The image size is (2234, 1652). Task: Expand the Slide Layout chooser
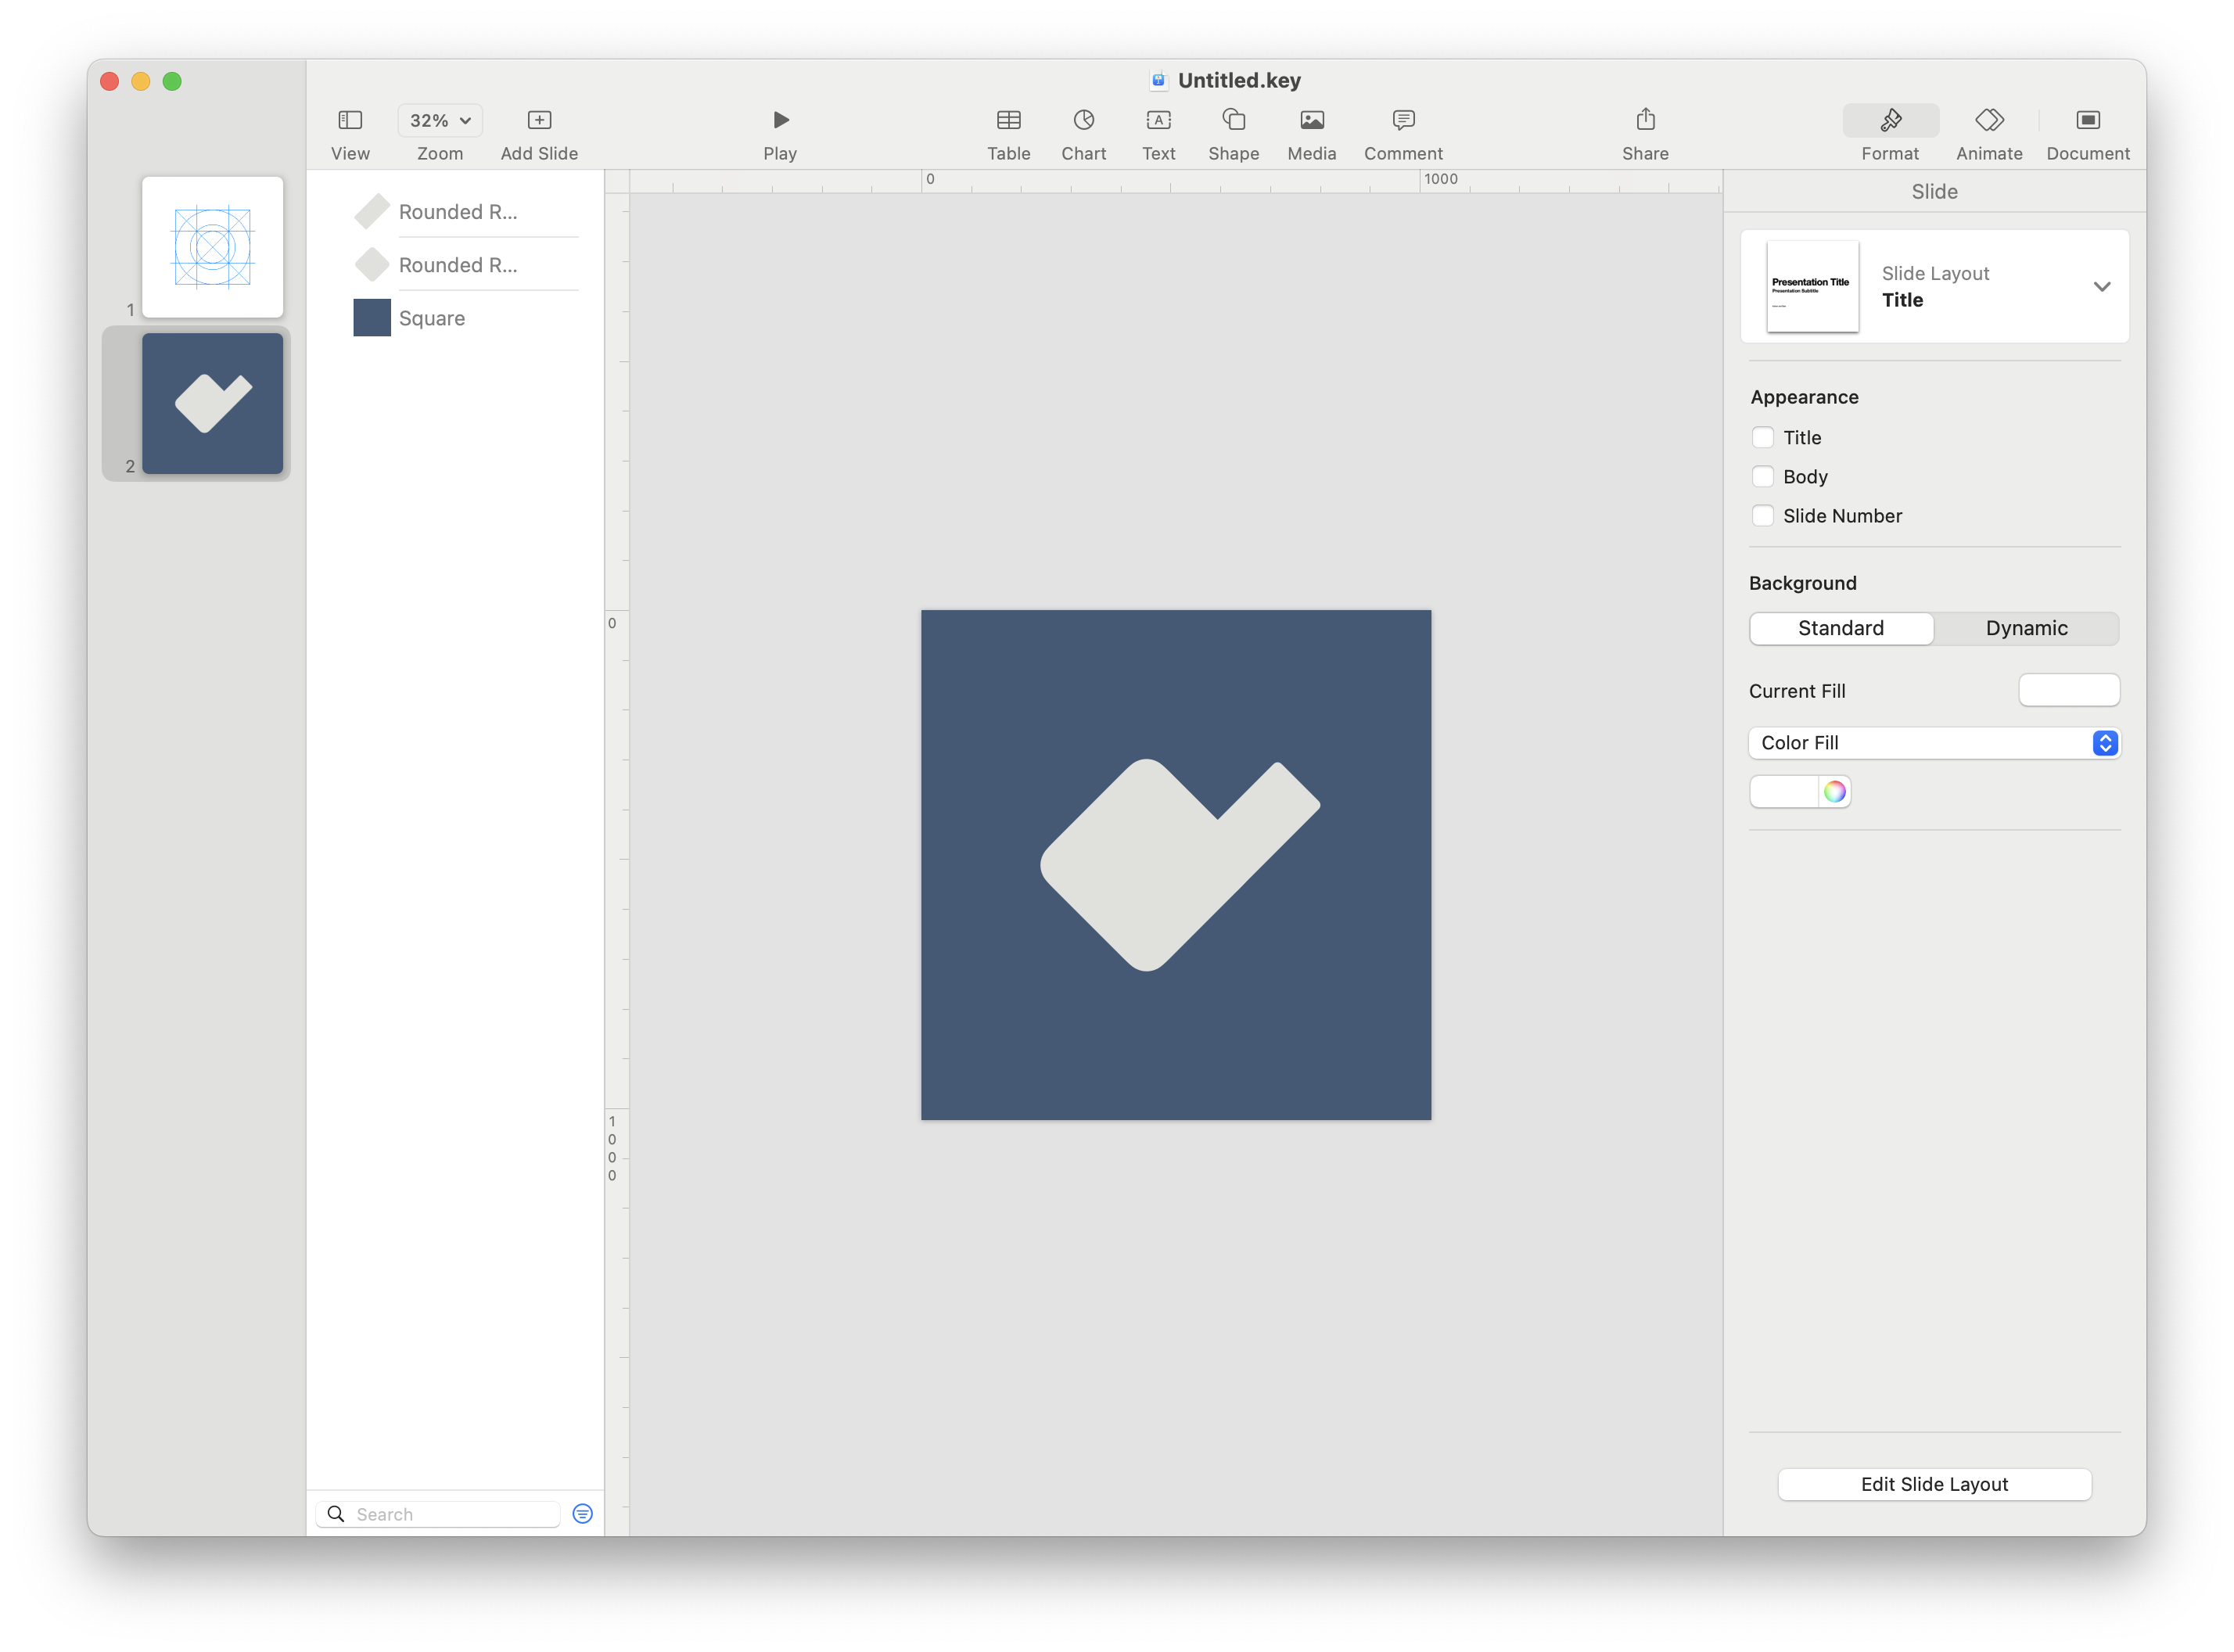(2101, 286)
